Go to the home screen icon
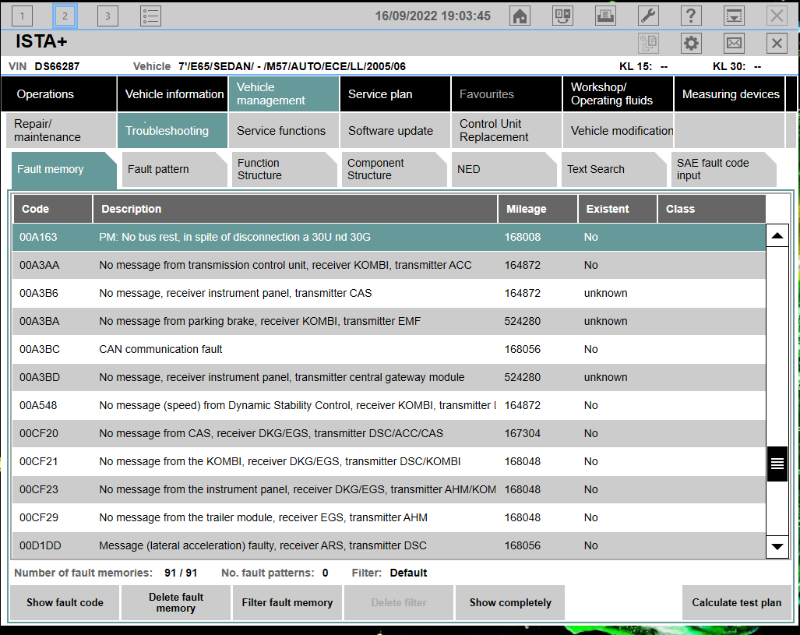This screenshot has width=800, height=635. click(519, 16)
